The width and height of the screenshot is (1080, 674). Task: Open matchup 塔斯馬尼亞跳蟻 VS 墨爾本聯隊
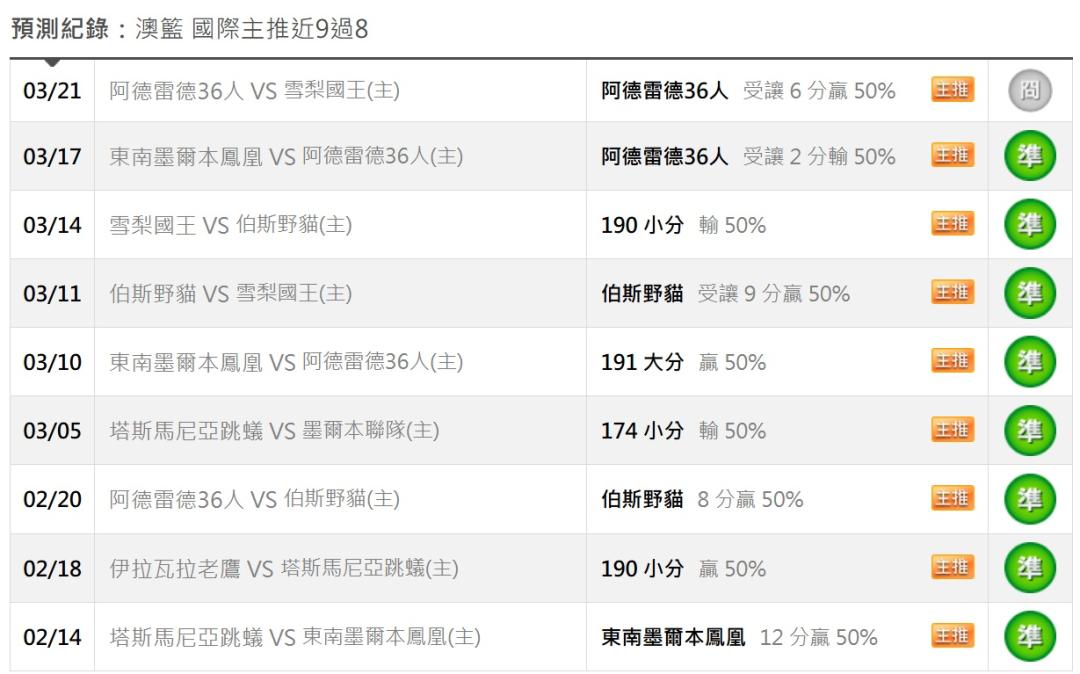[274, 431]
